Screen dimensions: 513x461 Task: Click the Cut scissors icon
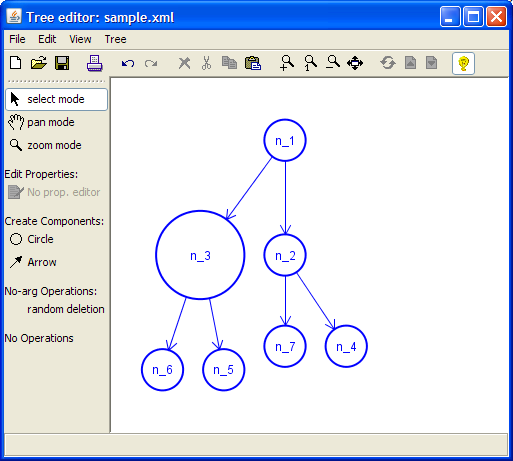pos(207,63)
